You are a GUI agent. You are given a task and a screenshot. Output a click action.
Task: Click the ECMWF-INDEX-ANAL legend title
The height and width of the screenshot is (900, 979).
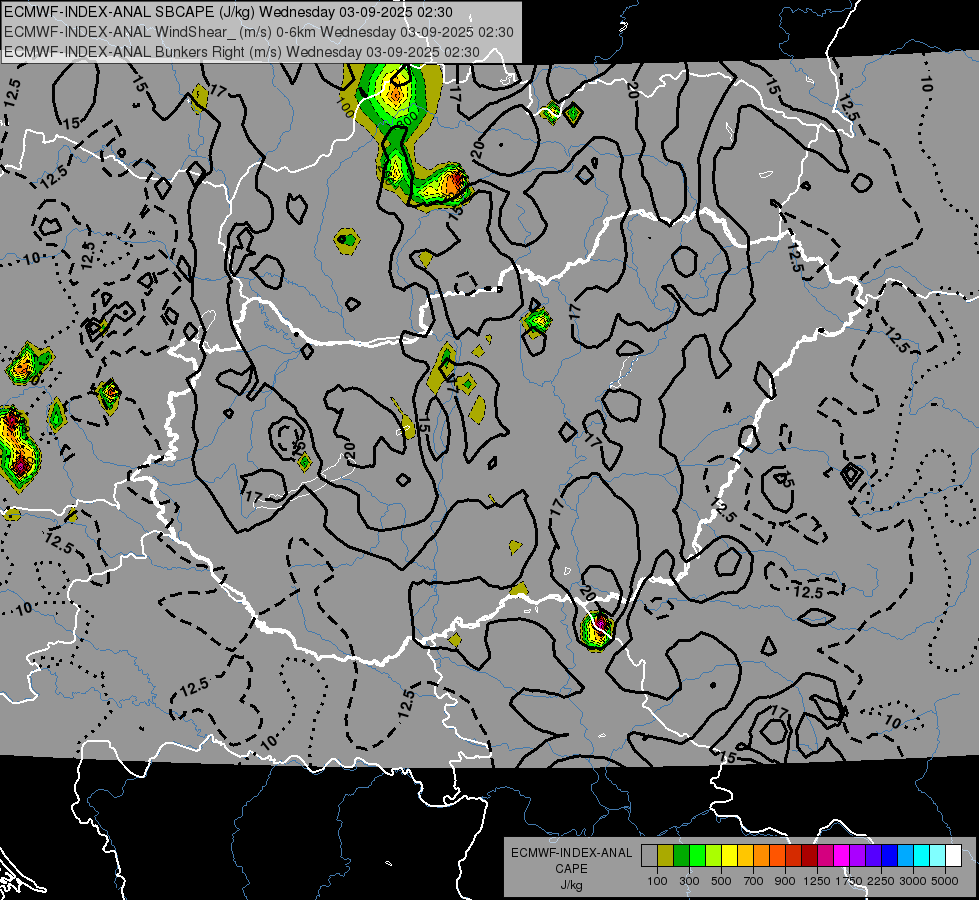(571, 853)
